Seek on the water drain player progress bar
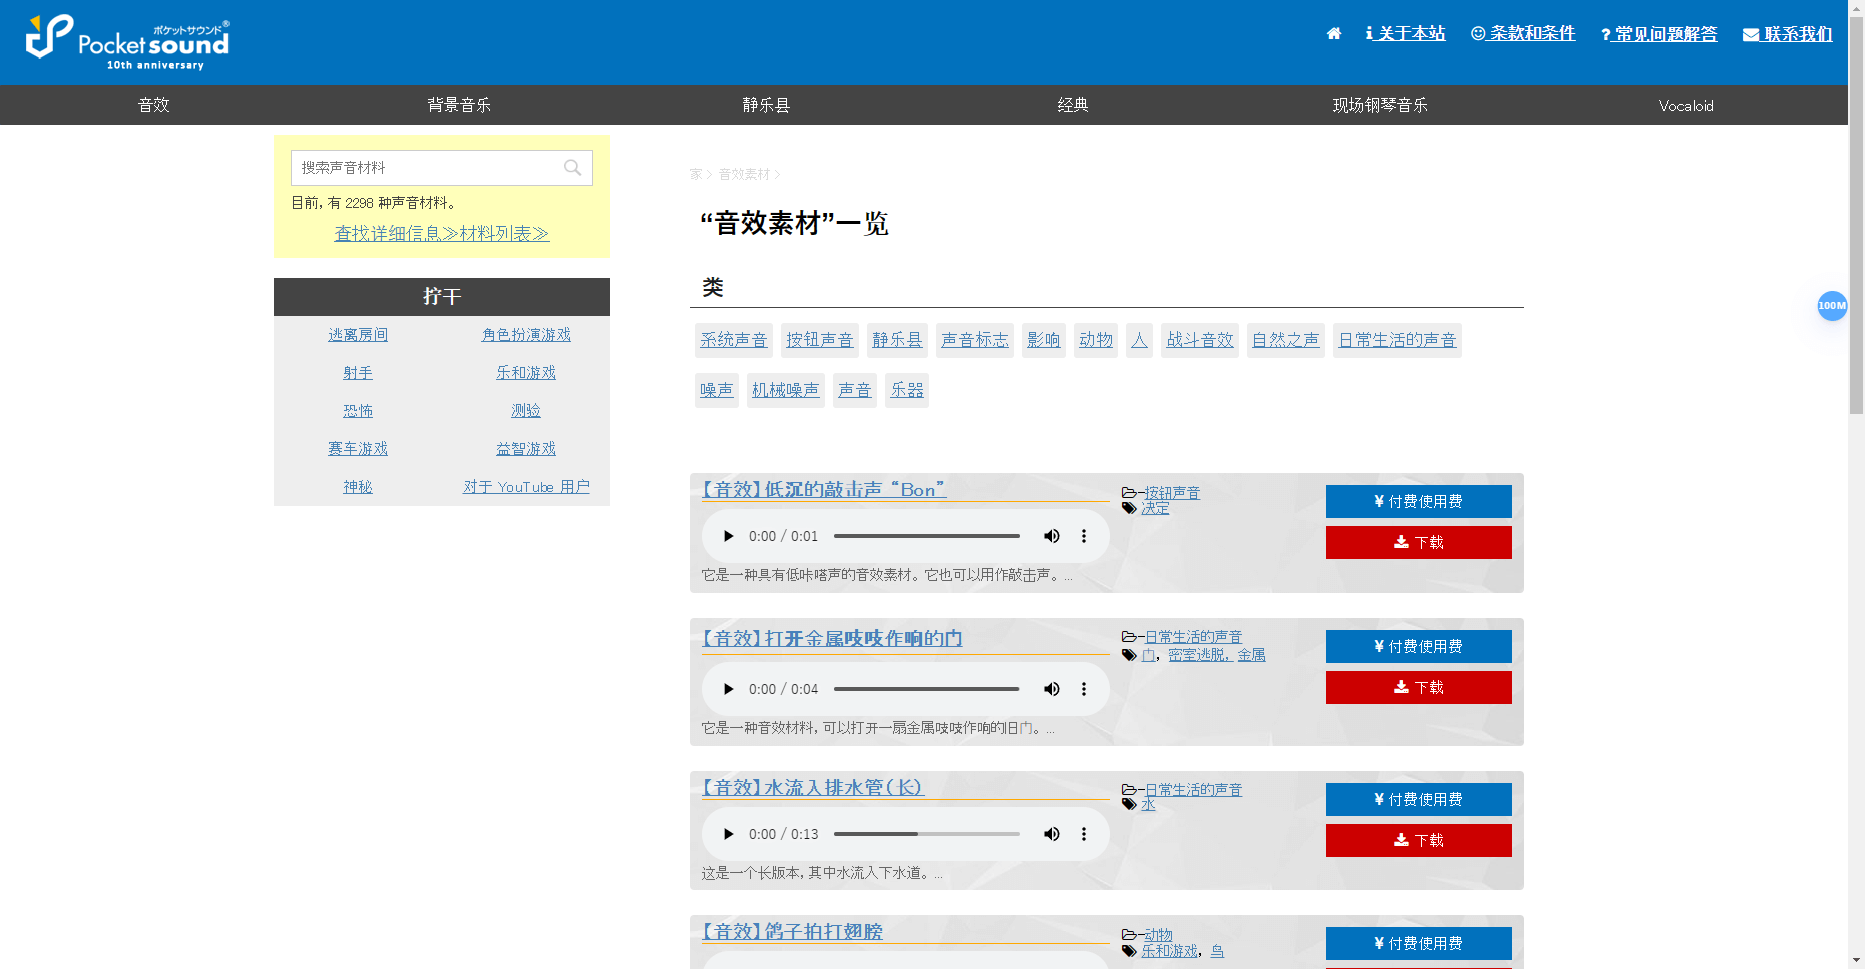The width and height of the screenshot is (1865, 969). [x=927, y=834]
